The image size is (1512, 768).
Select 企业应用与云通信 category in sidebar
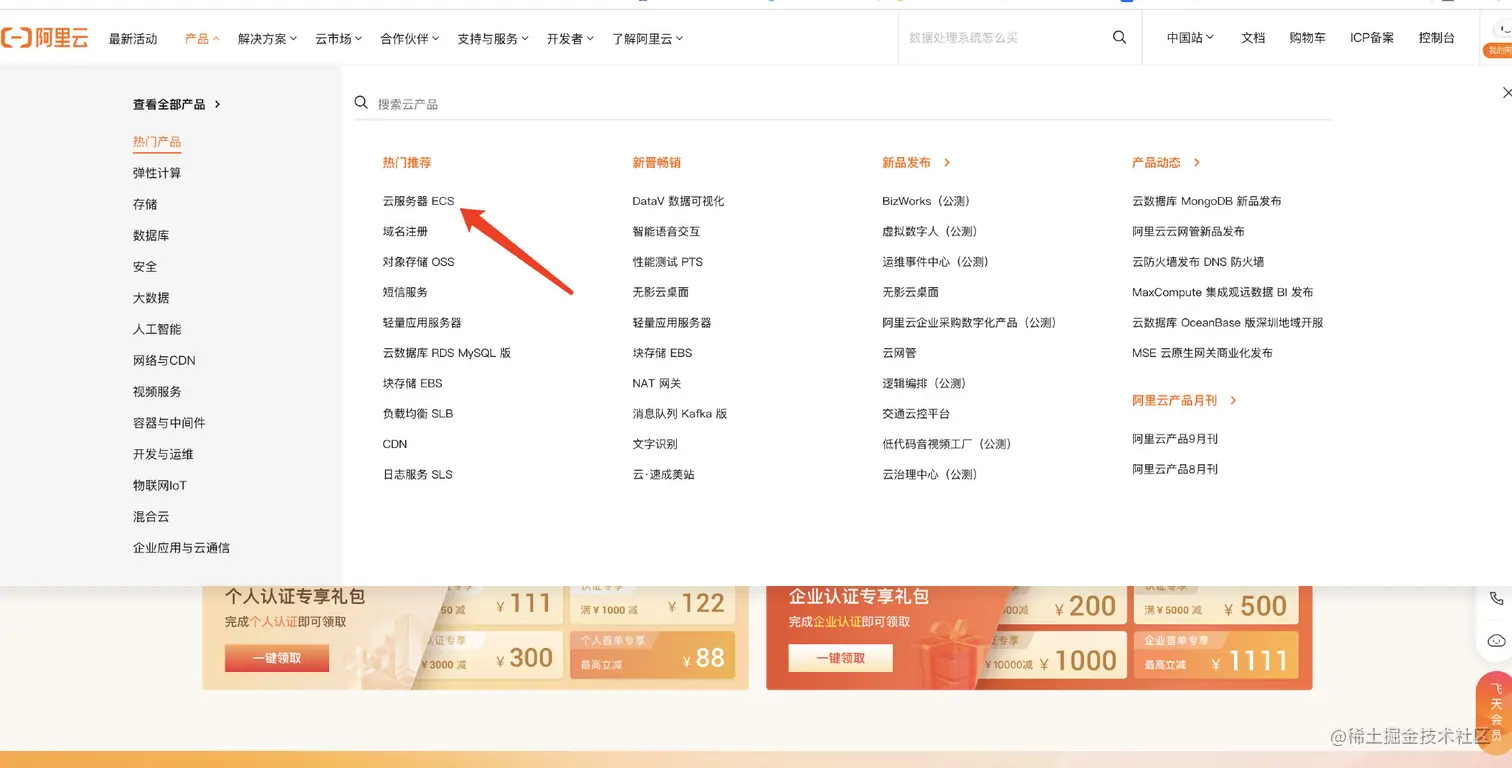(x=181, y=548)
